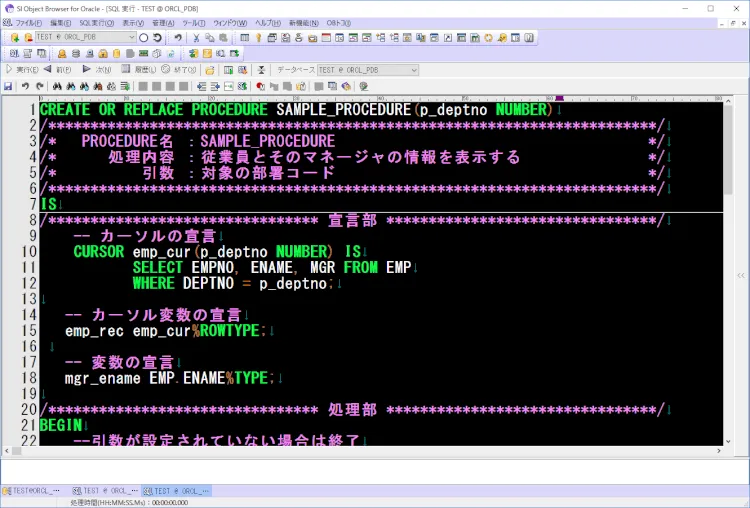Click the SQL window icon at second toolbar start
Screen dimensions: 750x508
(14, 54)
